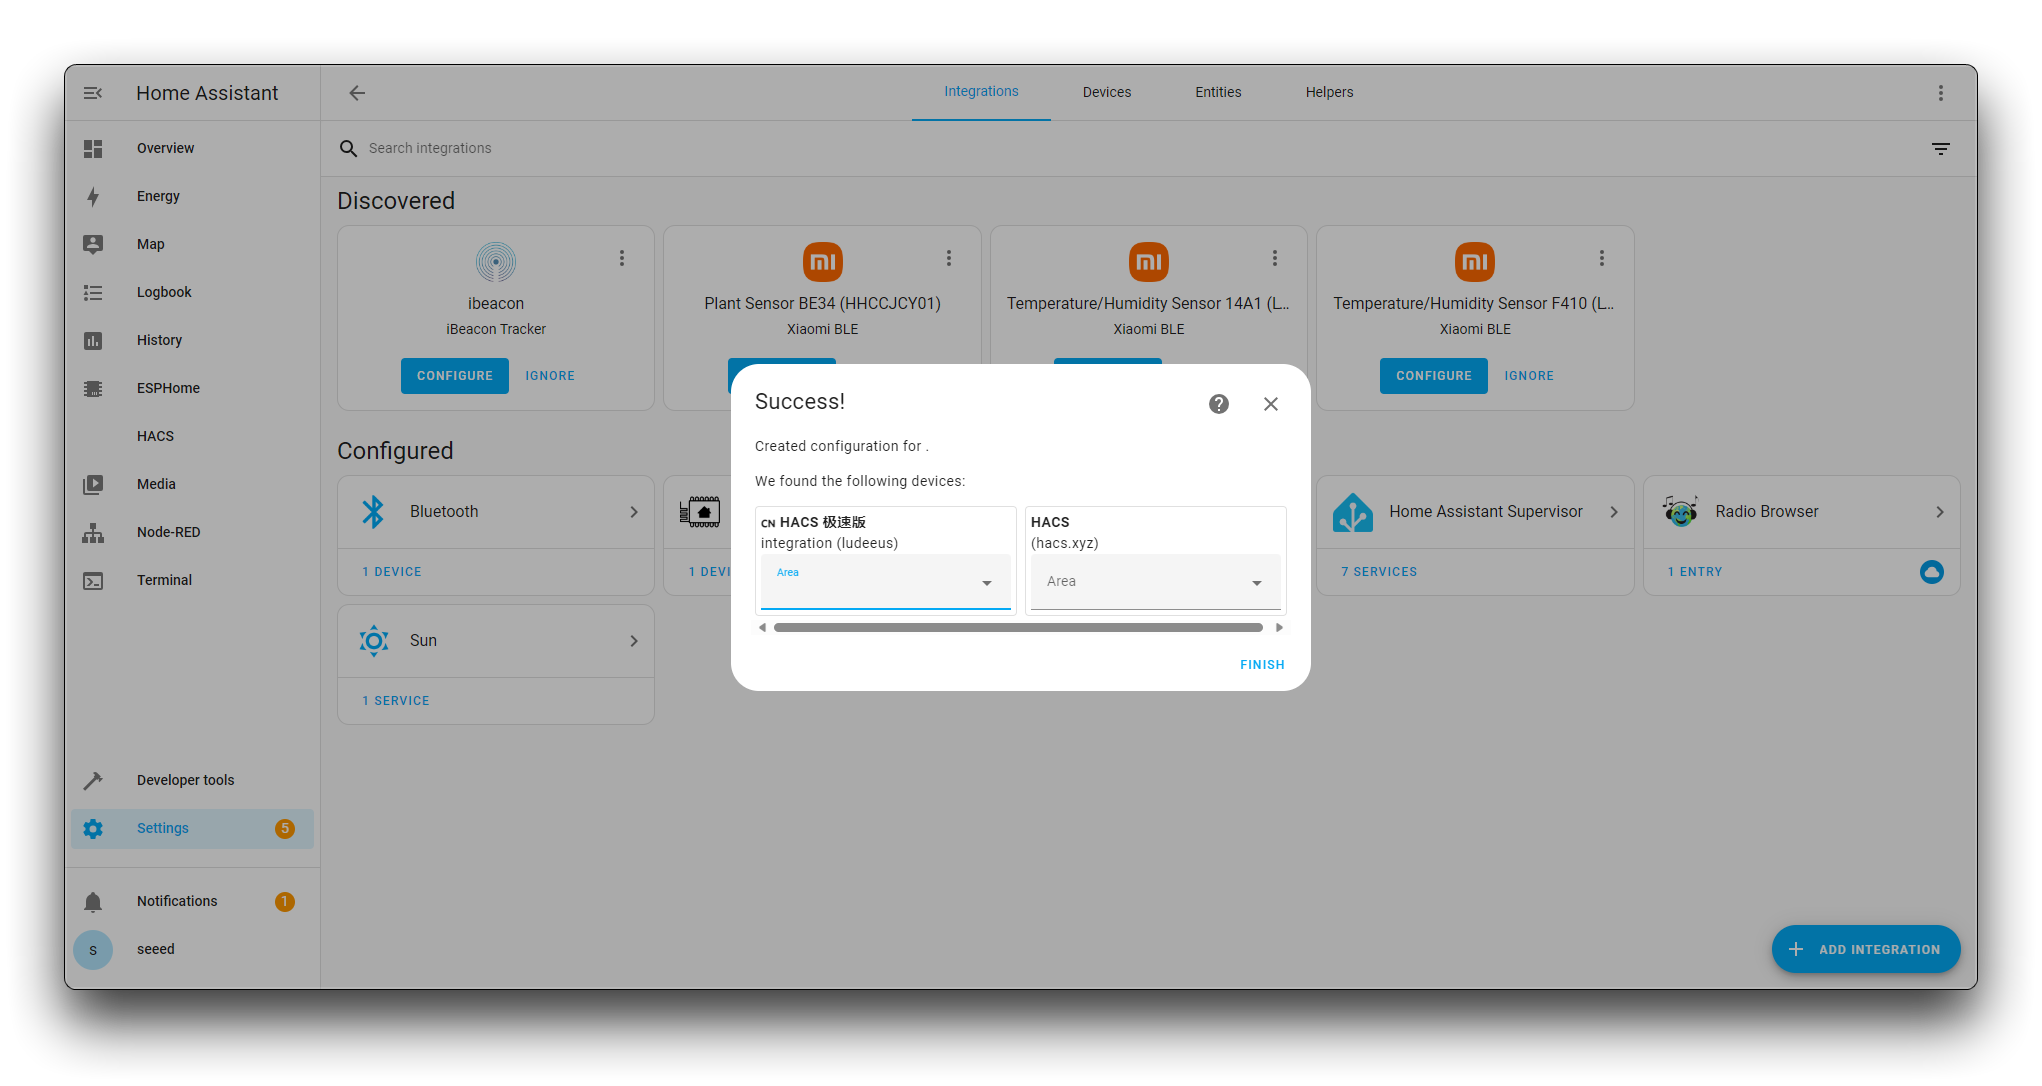2042x1086 pixels.
Task: Open the History chart icon
Action: (93, 340)
